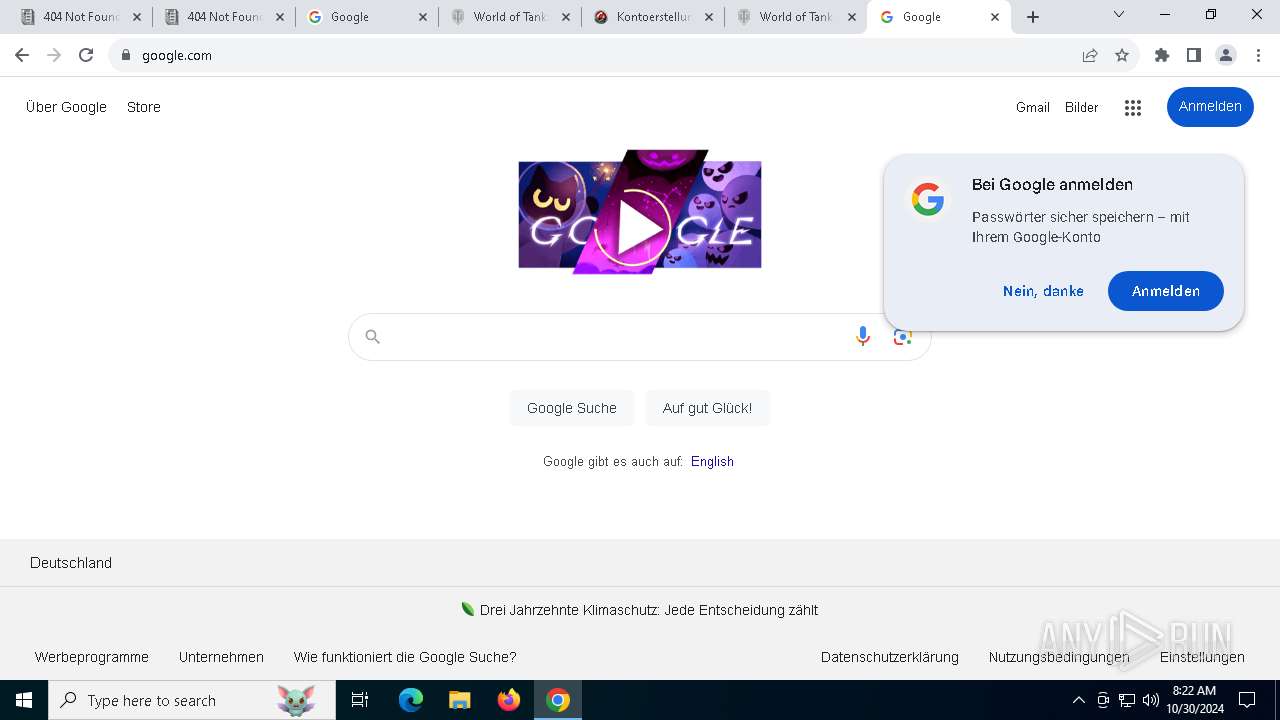Open the Chrome profile avatar
The height and width of the screenshot is (720, 1280).
pos(1226,55)
